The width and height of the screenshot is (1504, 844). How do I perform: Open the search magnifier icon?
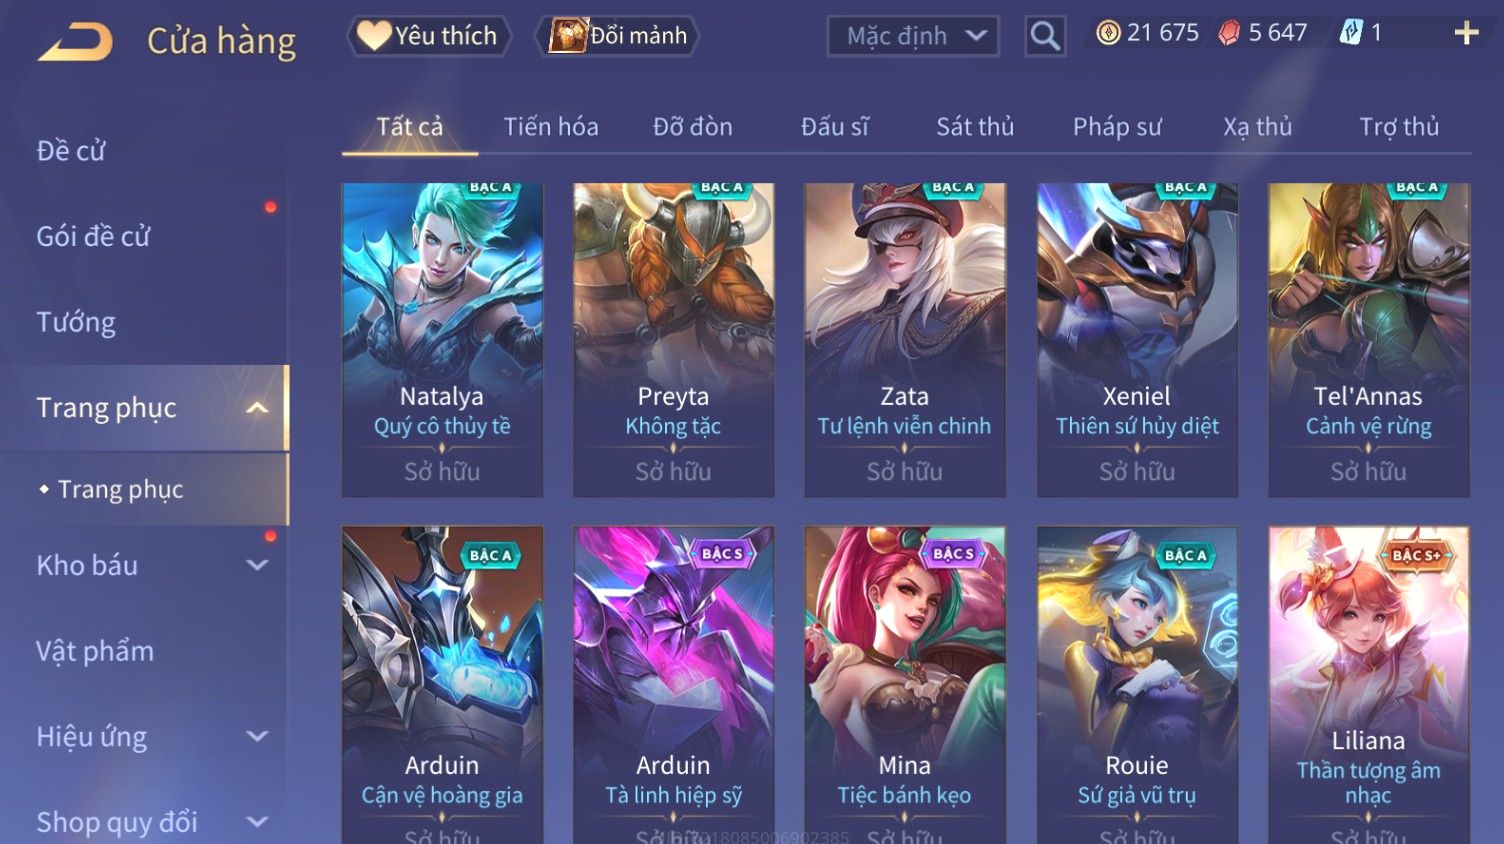pos(1045,36)
